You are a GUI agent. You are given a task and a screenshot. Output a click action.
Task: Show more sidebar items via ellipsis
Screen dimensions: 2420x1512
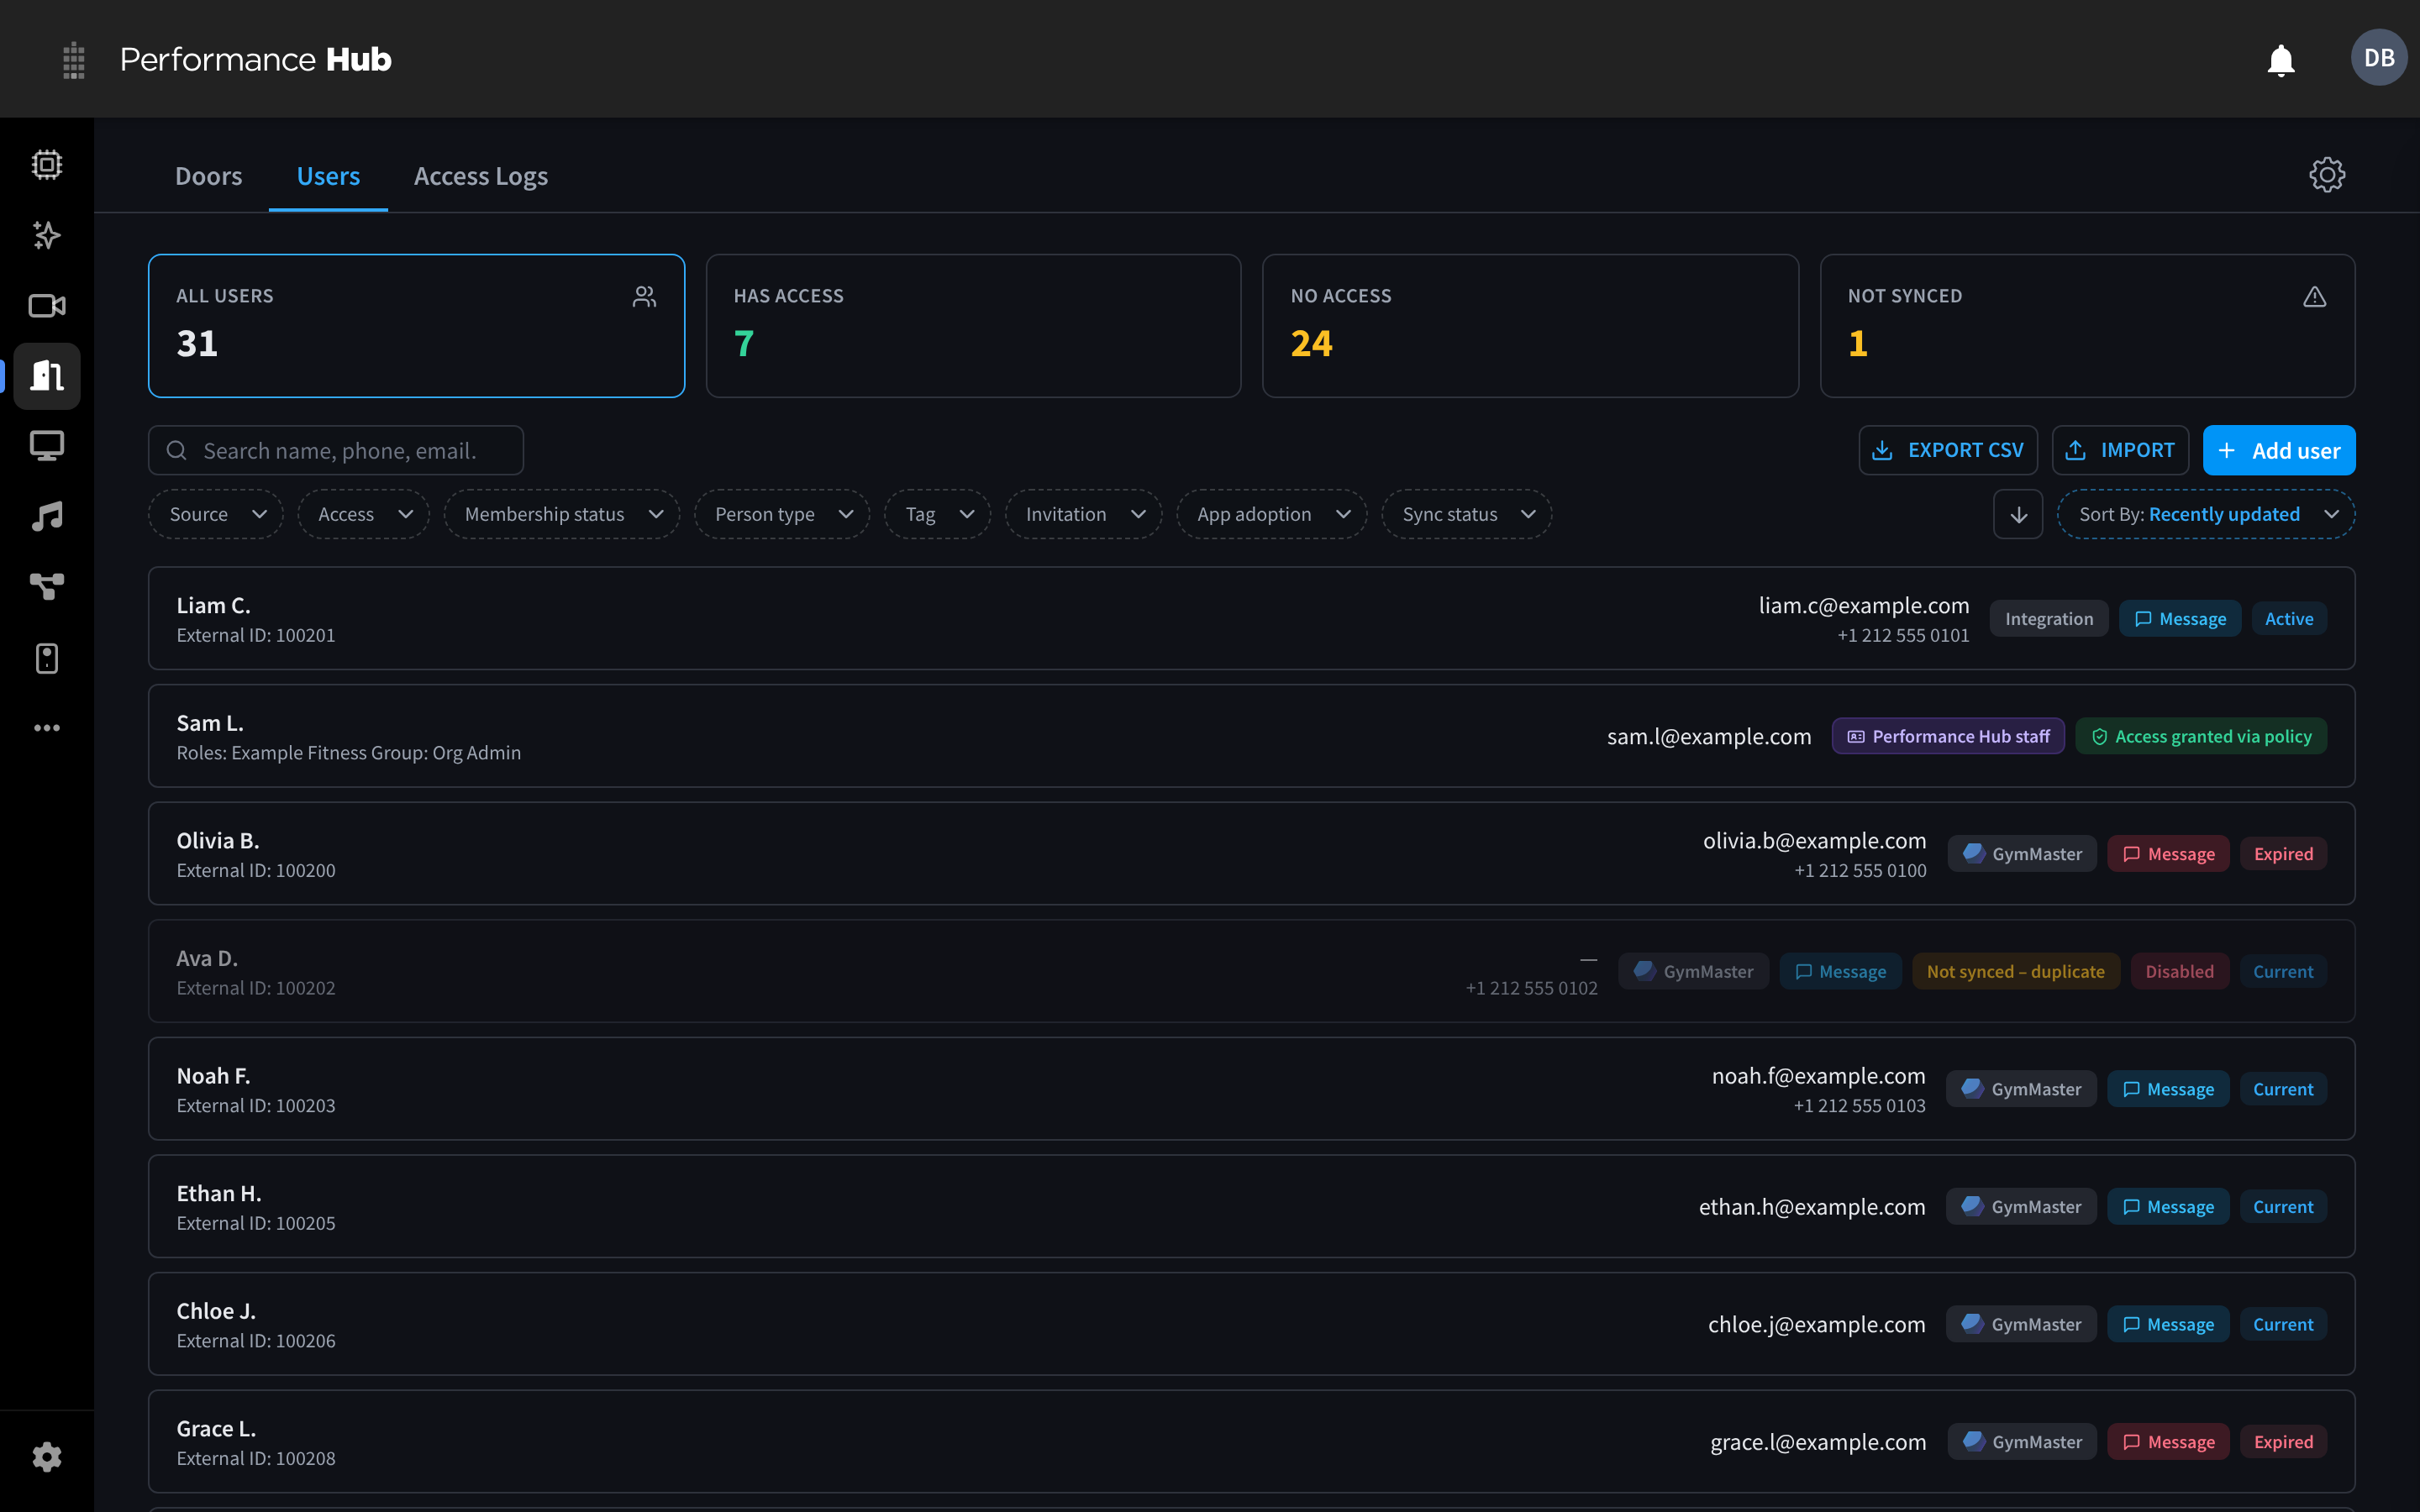(47, 728)
